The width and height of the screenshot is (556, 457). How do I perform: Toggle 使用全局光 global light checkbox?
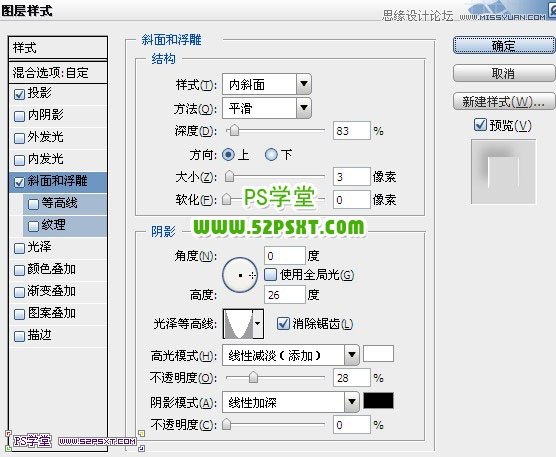pos(271,275)
